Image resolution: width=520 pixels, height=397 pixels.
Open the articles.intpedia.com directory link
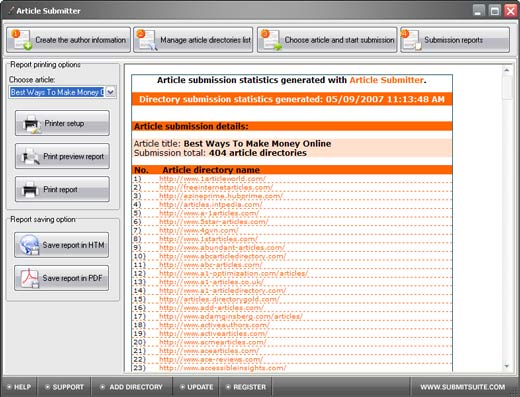(x=211, y=204)
